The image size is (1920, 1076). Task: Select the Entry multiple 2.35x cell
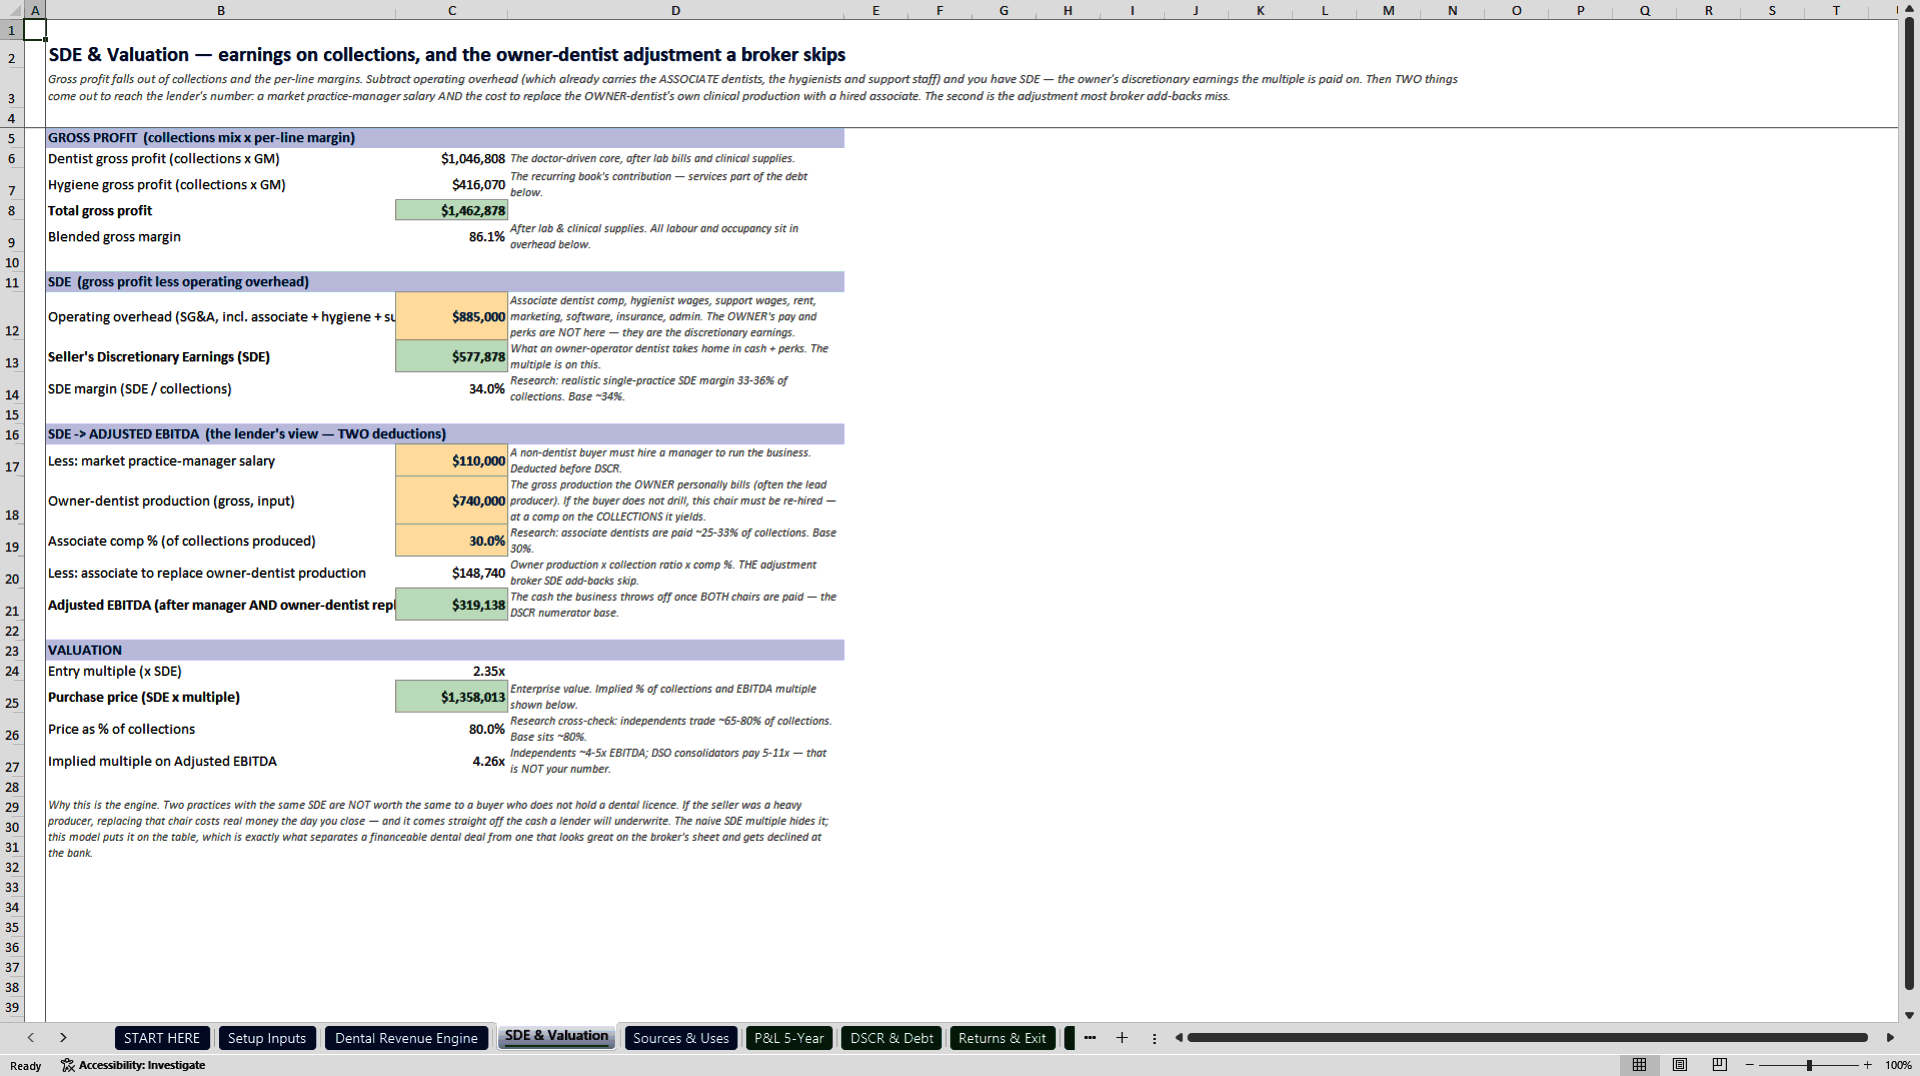point(452,671)
